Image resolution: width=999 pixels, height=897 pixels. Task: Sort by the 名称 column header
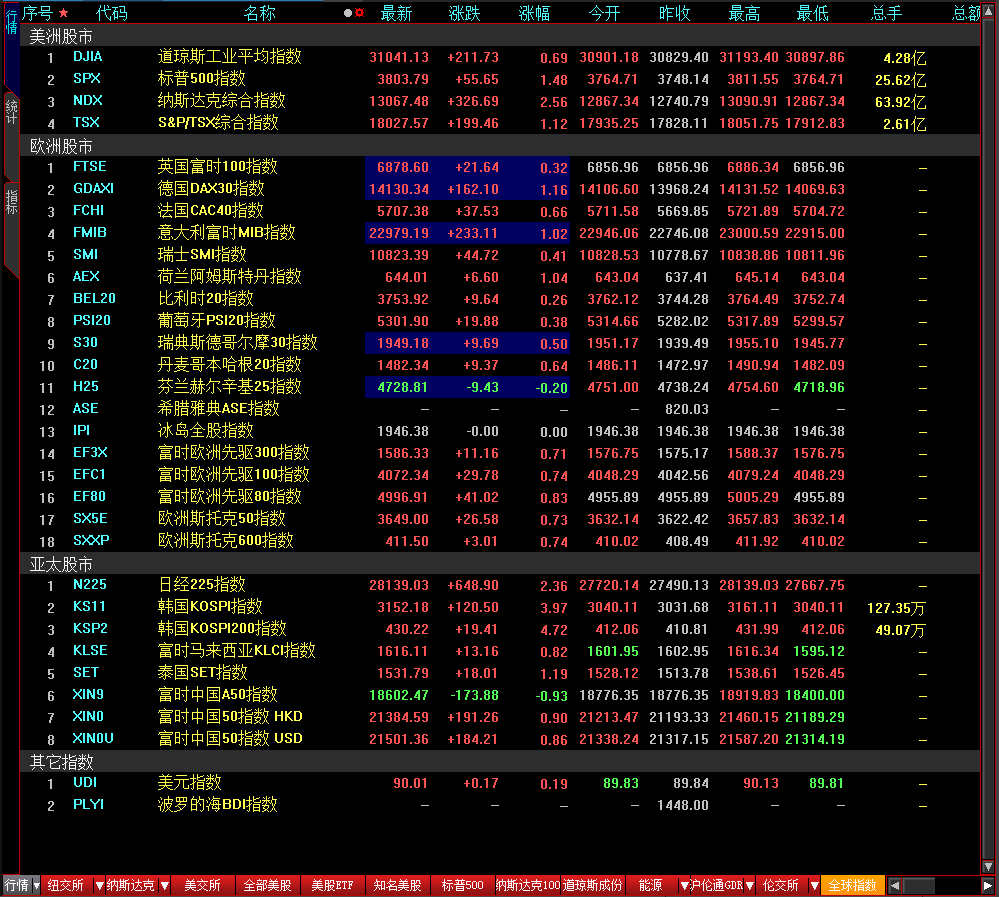pyautogui.click(x=259, y=13)
